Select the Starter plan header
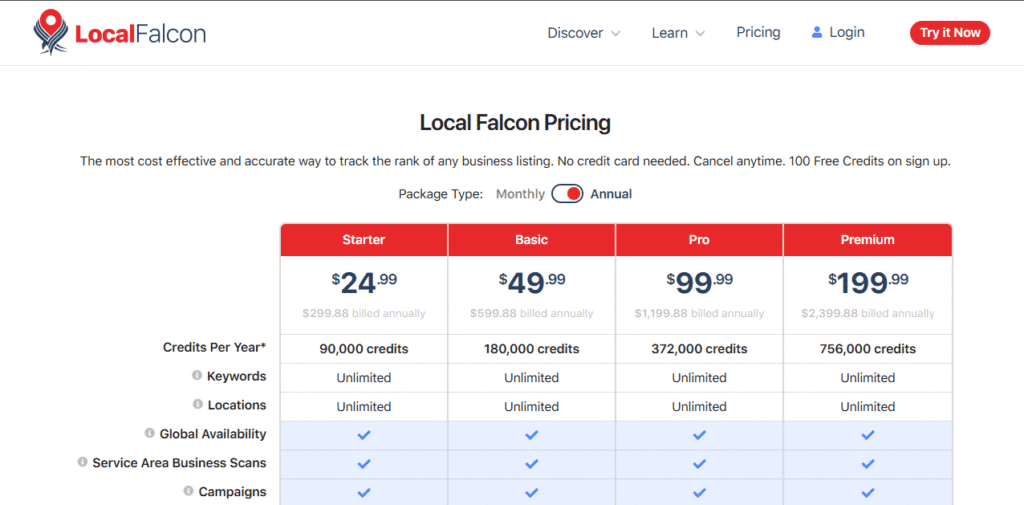The height and width of the screenshot is (505, 1024). coord(364,240)
